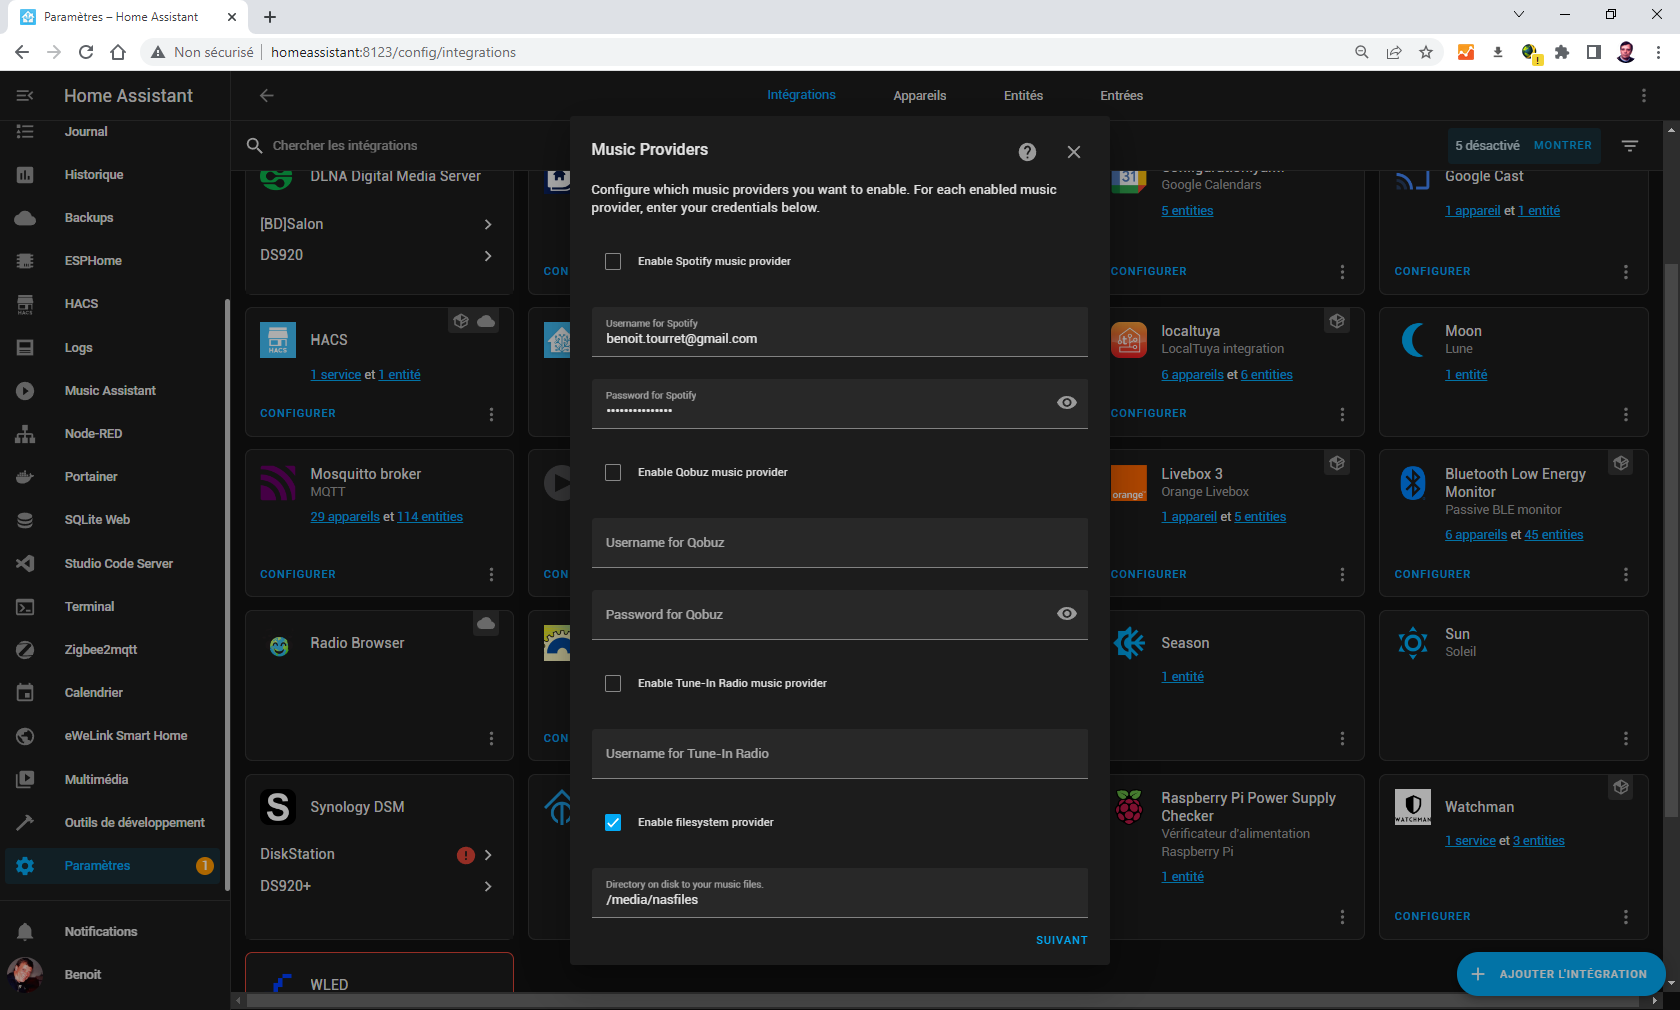Open eWeLink Smart Home in sidebar
Viewport: 1680px width, 1010px height.
(115, 736)
